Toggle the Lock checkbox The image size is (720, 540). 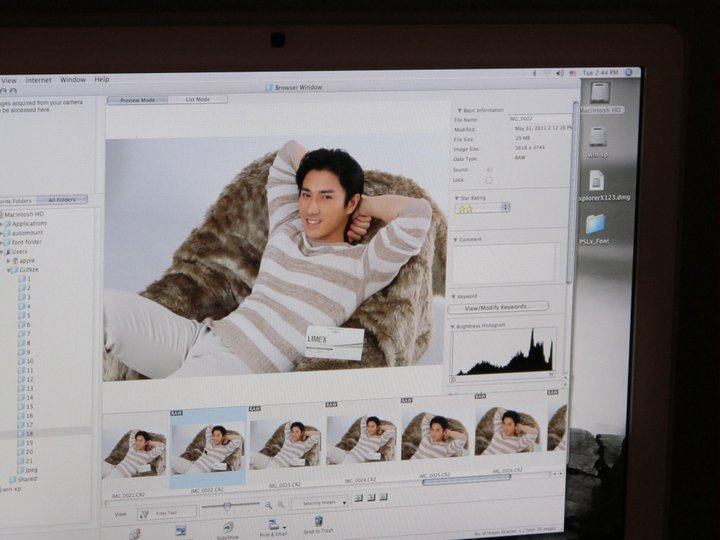click(x=489, y=180)
